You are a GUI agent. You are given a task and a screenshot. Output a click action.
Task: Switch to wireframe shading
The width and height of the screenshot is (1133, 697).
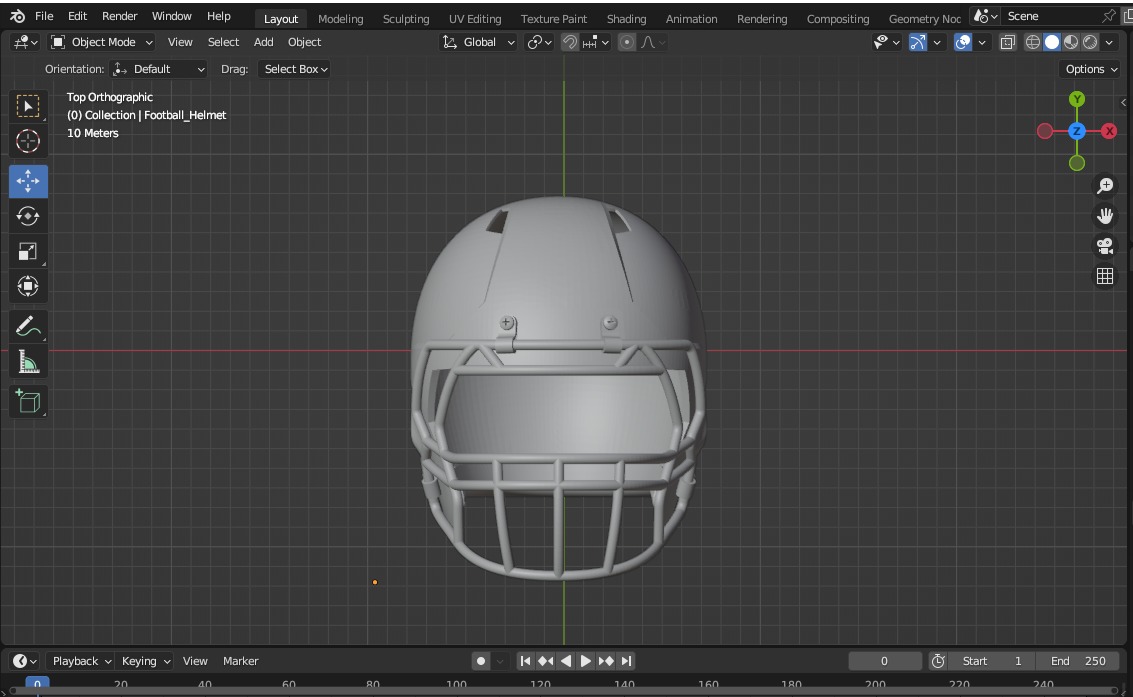[x=1033, y=43]
